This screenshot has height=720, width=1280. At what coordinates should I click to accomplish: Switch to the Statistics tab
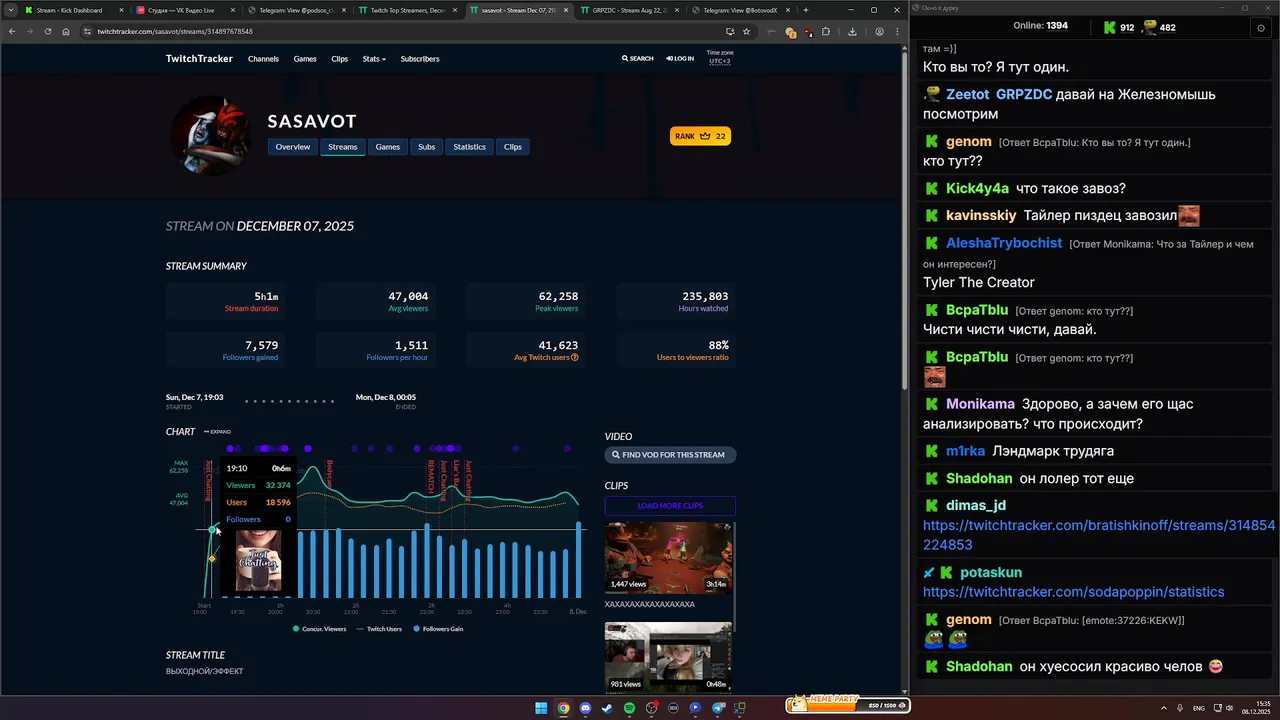pos(469,147)
